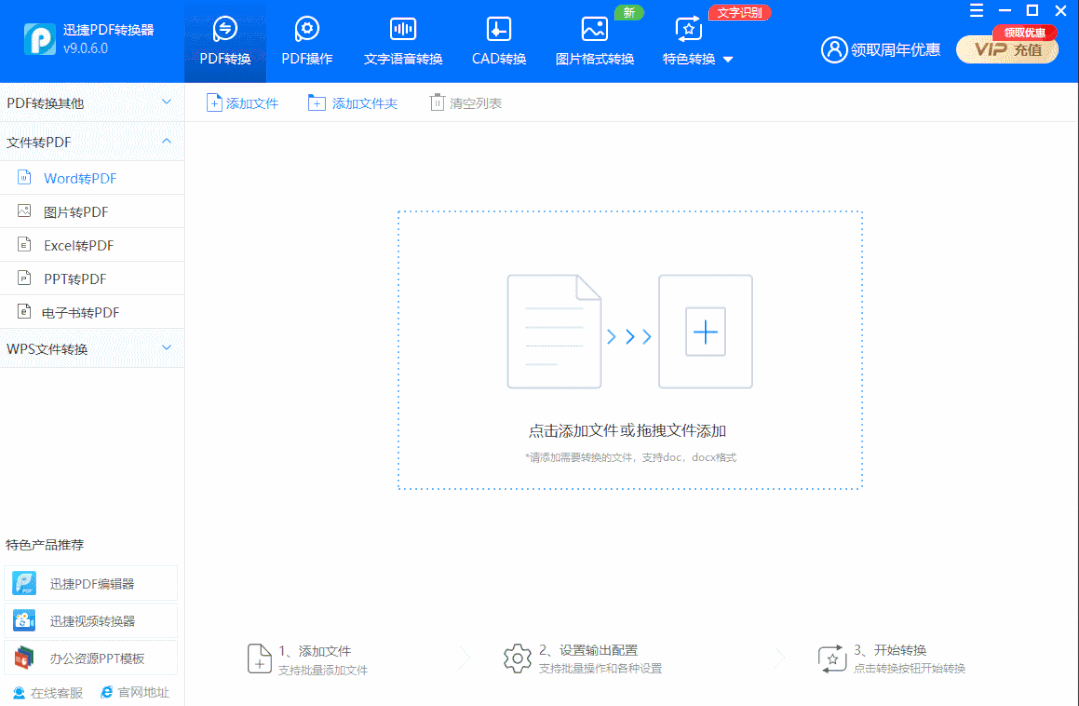The height and width of the screenshot is (706, 1079).
Task: Expand the PDF转换其他 section
Action: point(92,103)
